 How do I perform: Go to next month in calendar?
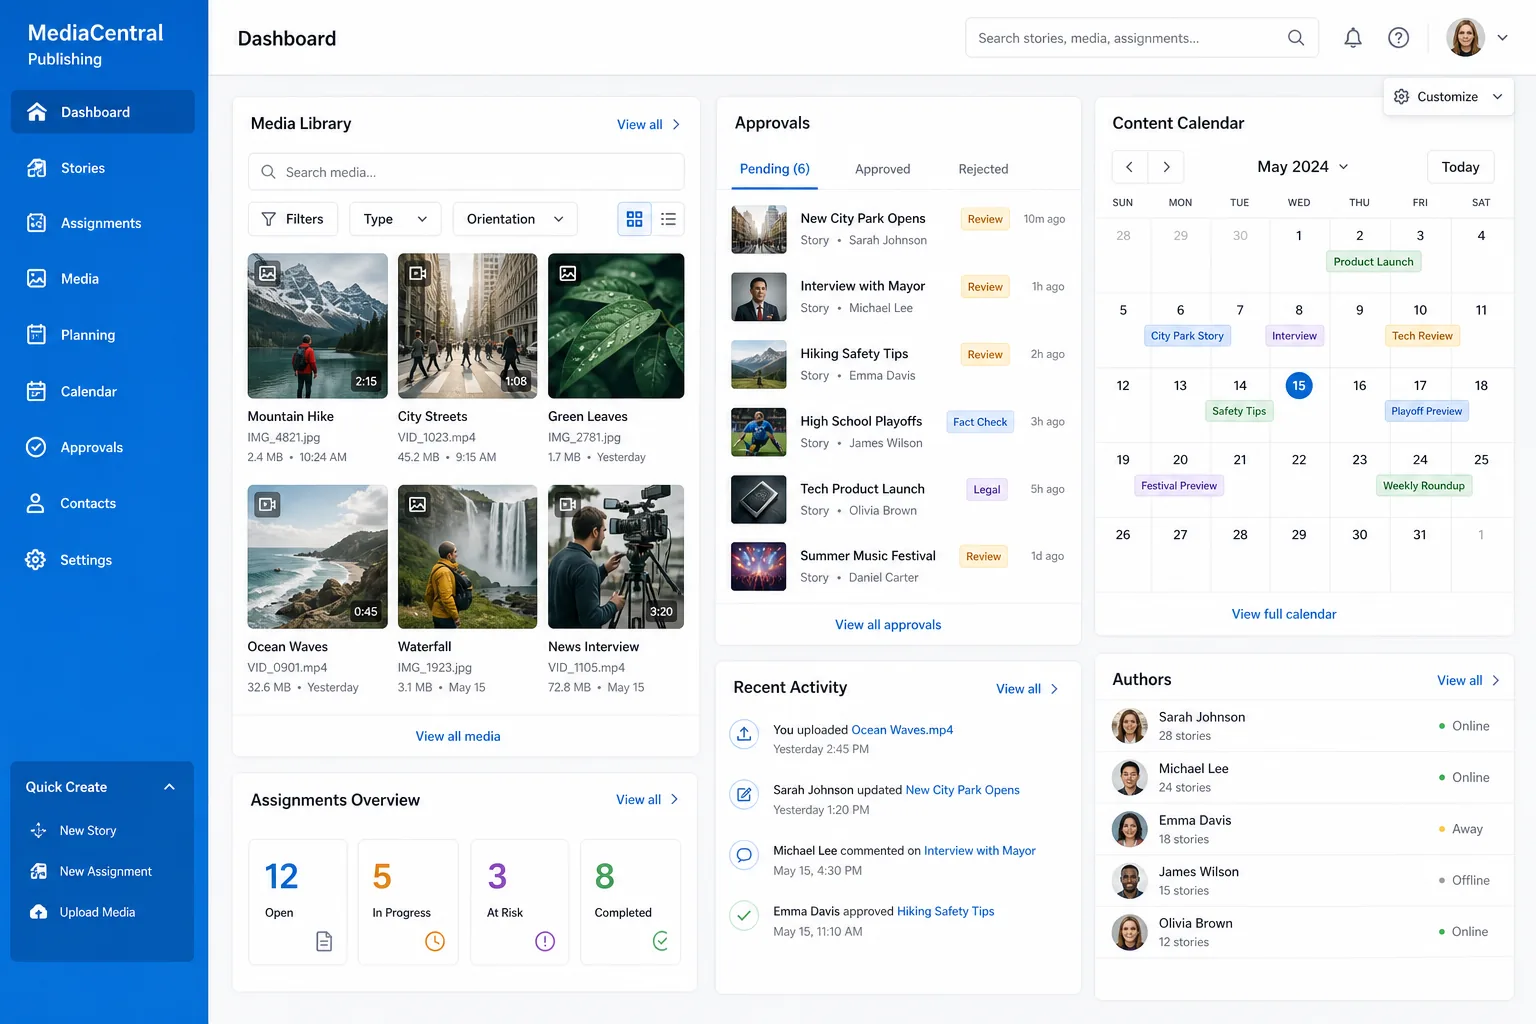coord(1166,167)
